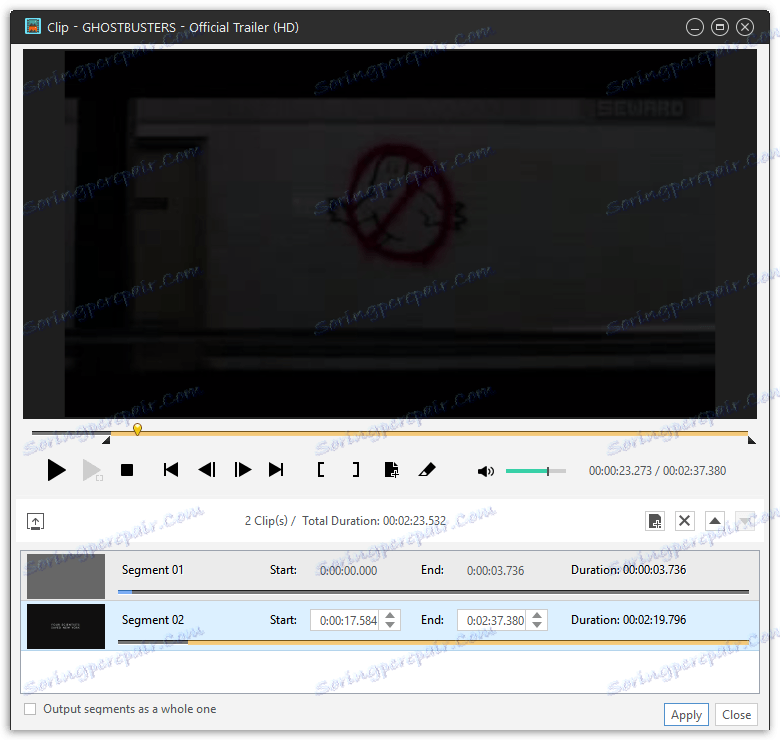
Task: Edit Segment 02 Start time field
Action: pyautogui.click(x=347, y=621)
